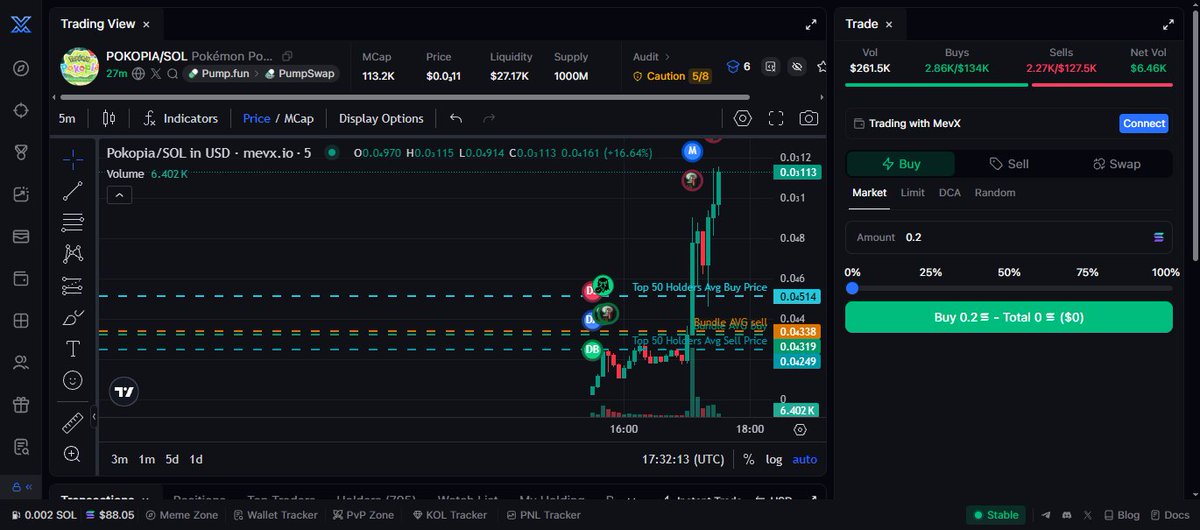Open the people referral icon in sidebar

tap(21, 362)
